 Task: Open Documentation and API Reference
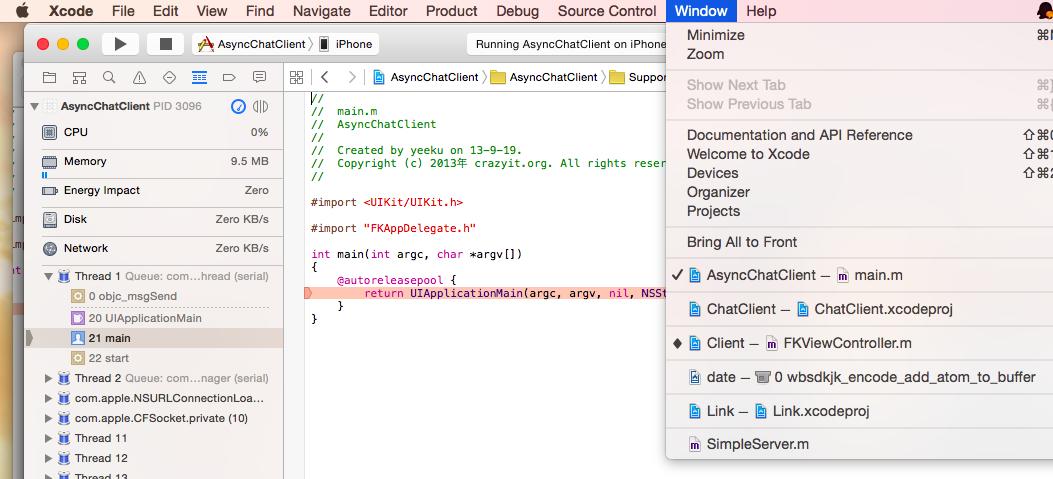click(x=860, y=135)
